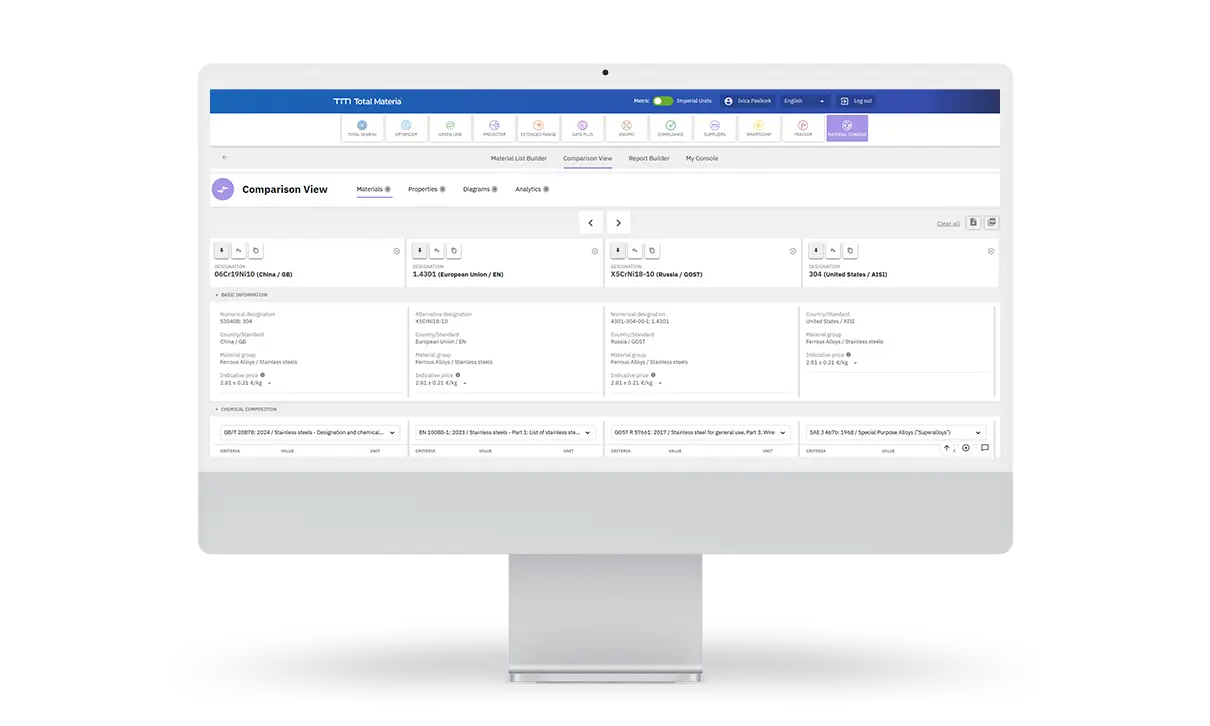Expand the Indicative price details for 06Cr19Ni10
This screenshot has width=1210, height=726.
coord(268,383)
